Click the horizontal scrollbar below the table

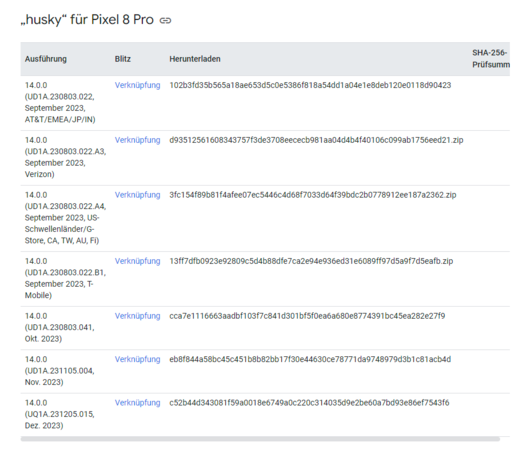(x=260, y=439)
